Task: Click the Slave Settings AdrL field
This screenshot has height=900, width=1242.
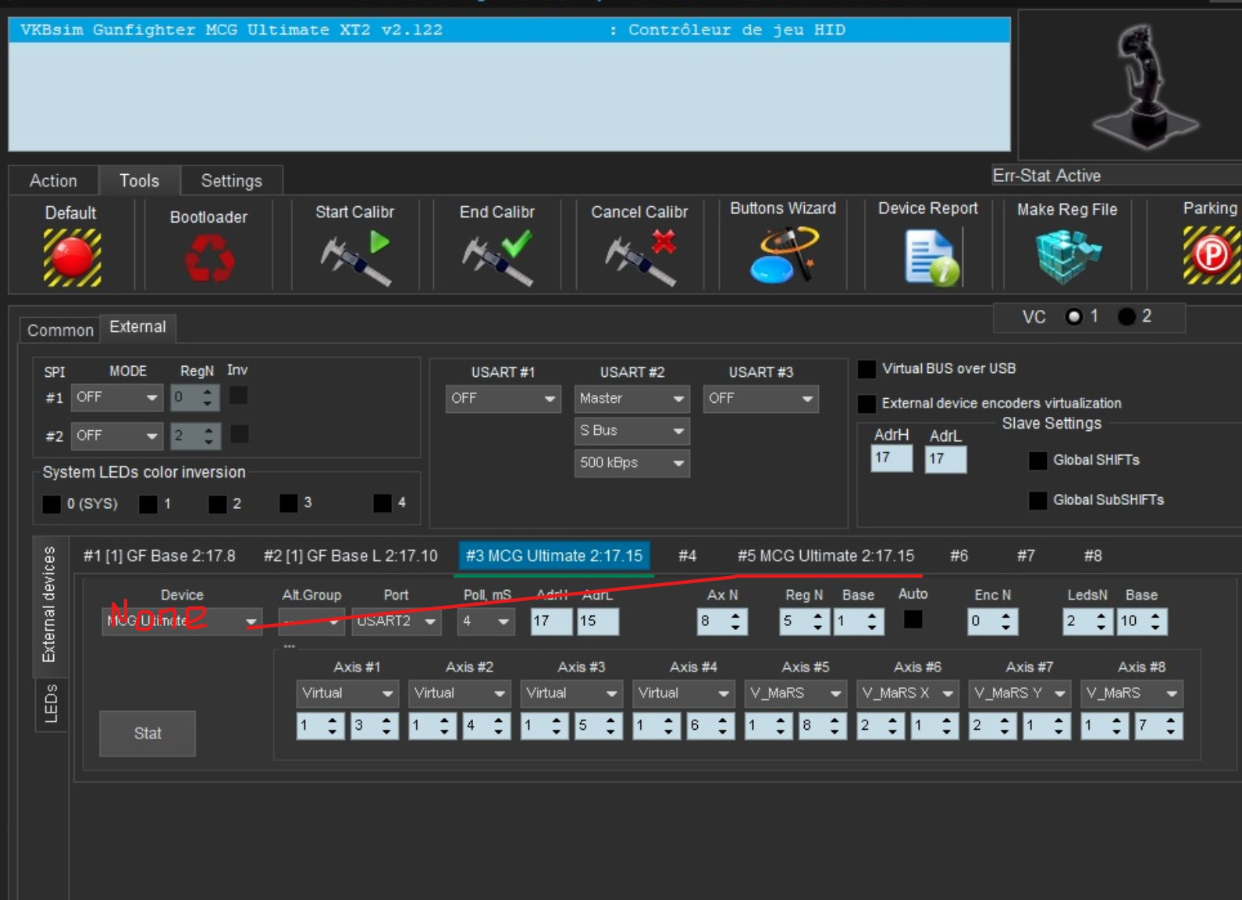Action: [945, 459]
